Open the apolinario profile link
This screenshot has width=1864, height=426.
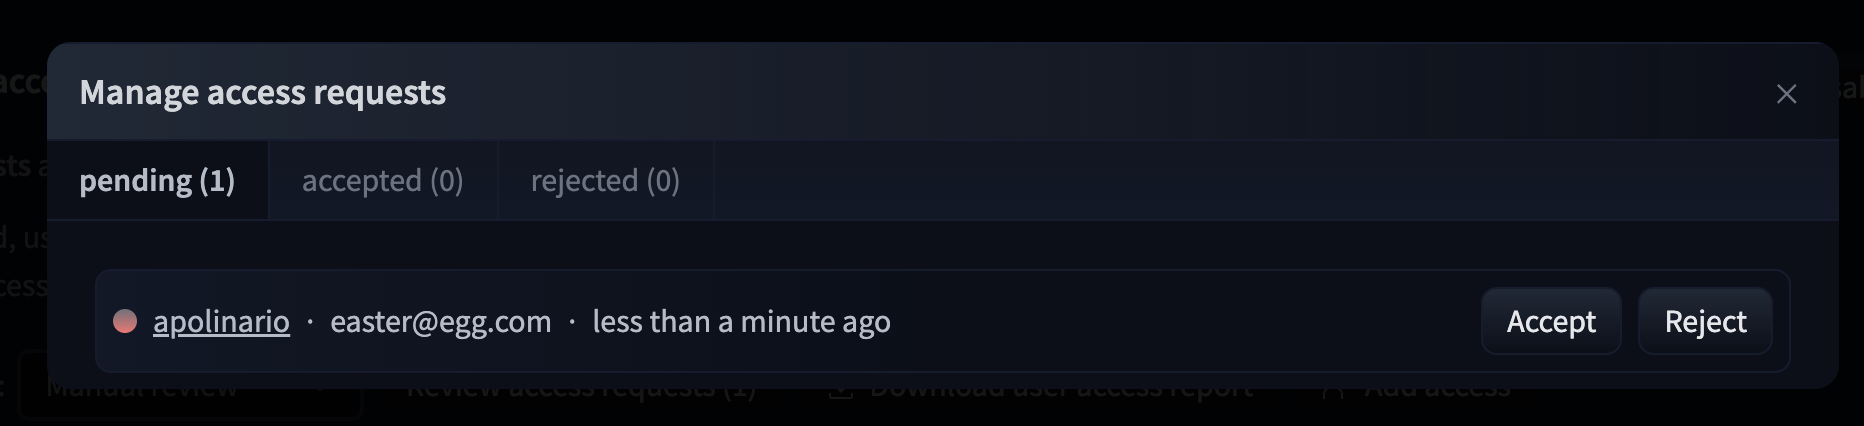(221, 321)
